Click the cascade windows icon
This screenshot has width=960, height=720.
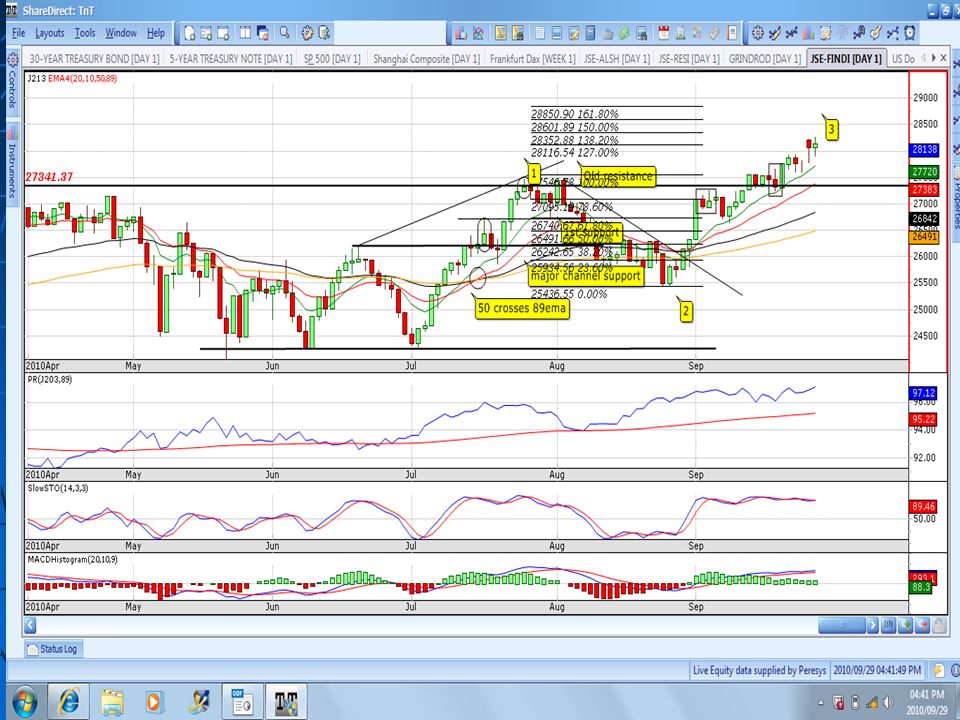click(x=263, y=33)
